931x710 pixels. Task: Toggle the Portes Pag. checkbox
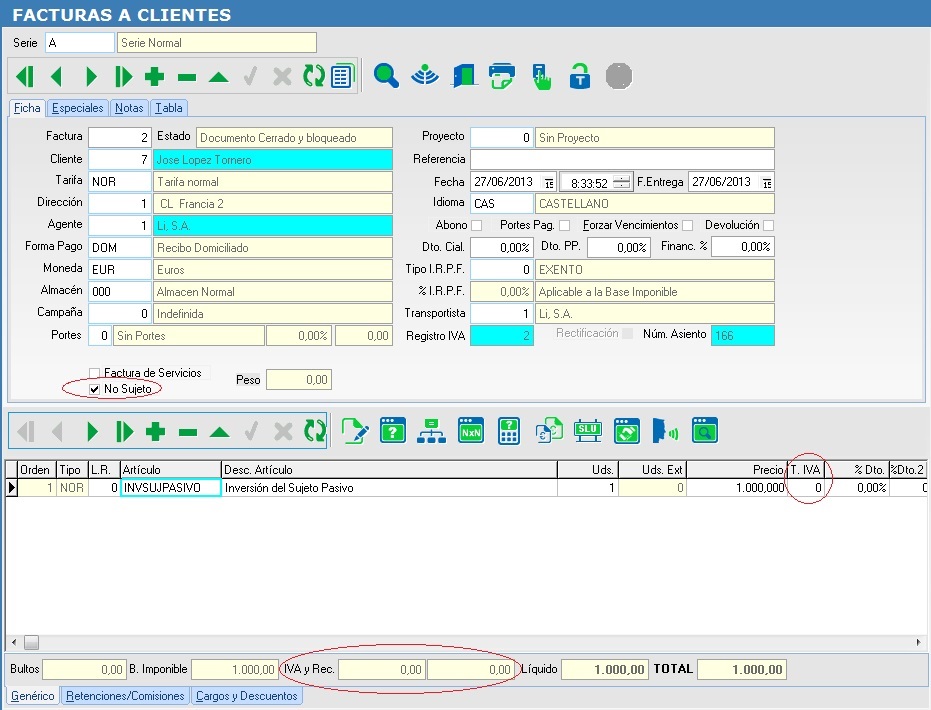click(x=565, y=226)
